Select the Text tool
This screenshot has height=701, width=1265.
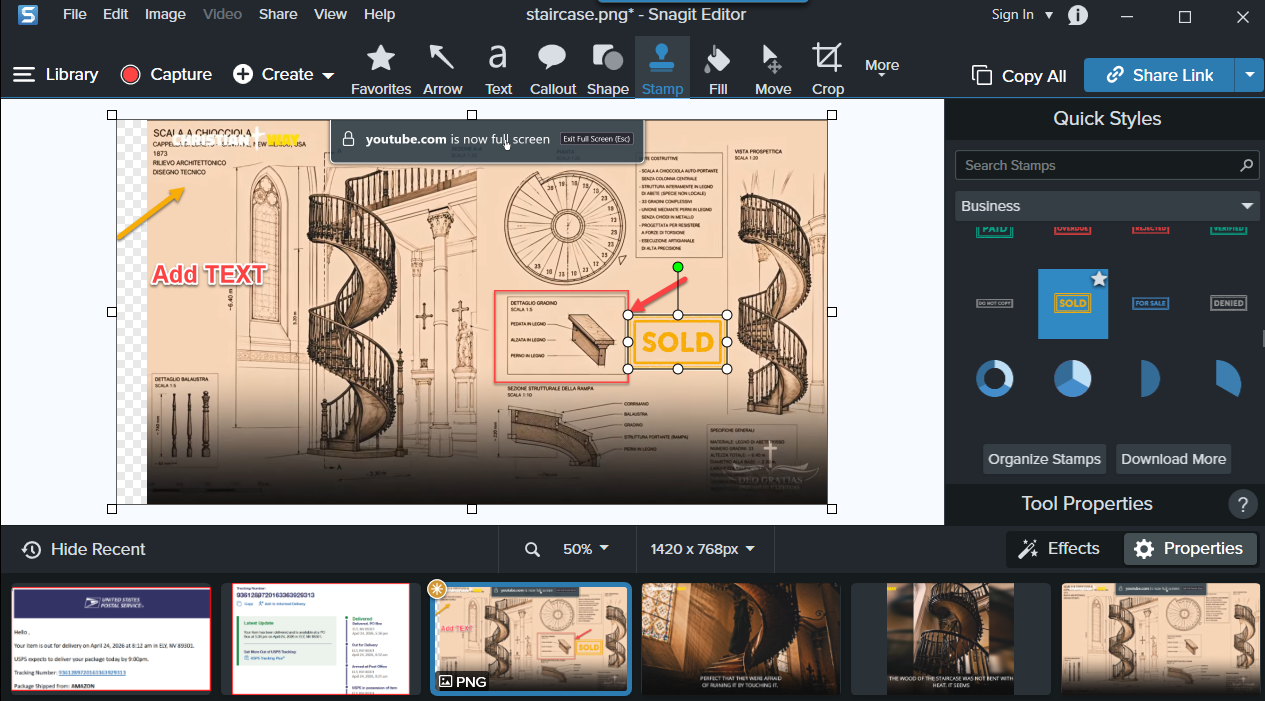coord(498,69)
